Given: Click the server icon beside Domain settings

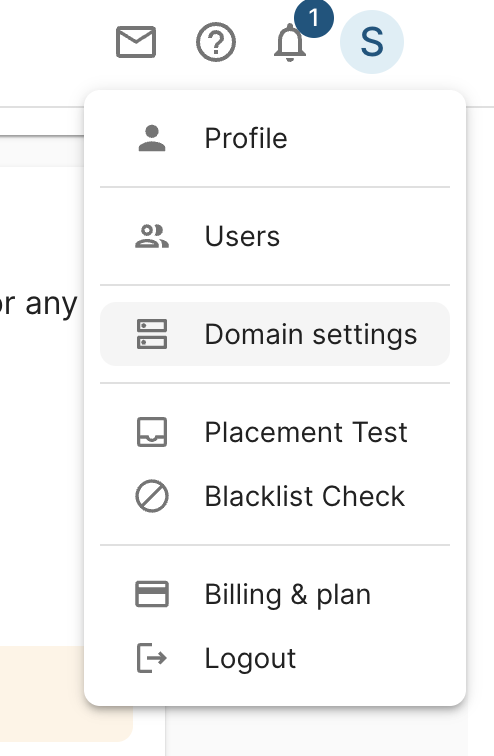Looking at the screenshot, I should [152, 334].
